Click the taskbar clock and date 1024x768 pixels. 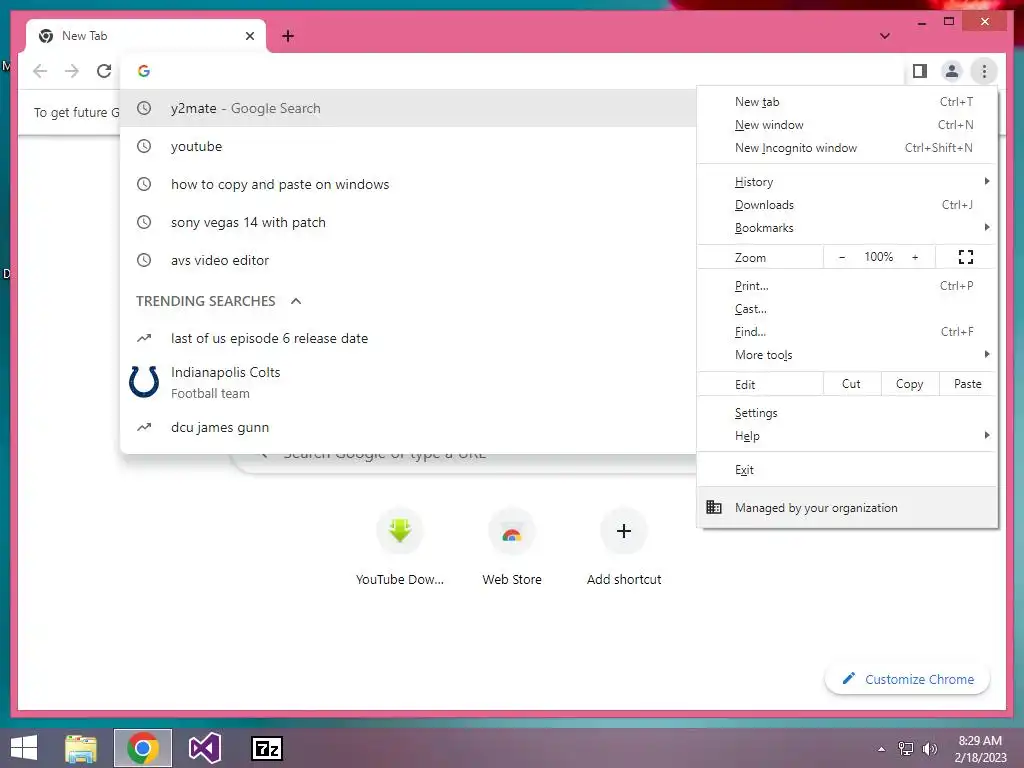[x=980, y=748]
